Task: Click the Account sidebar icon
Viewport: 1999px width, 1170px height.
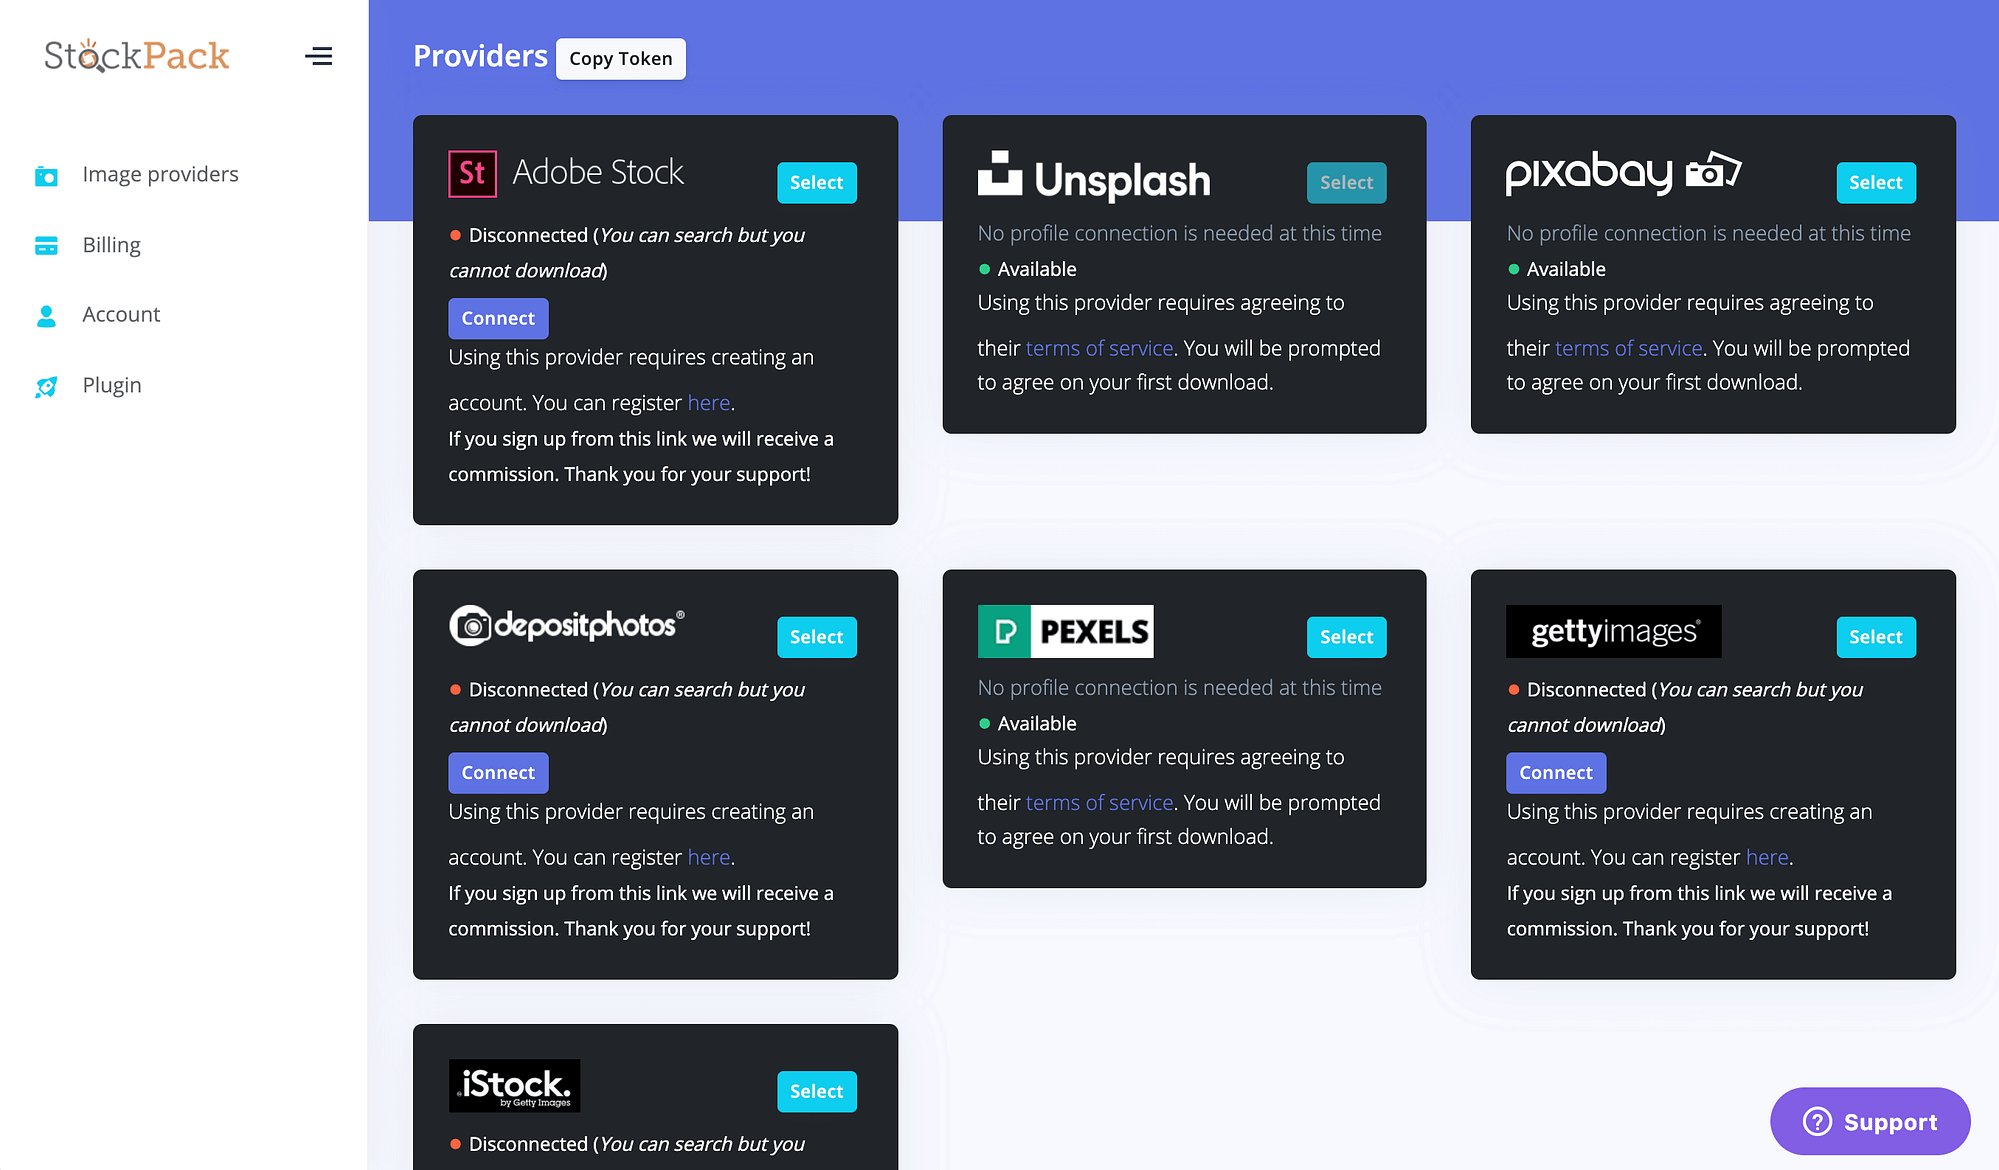Action: [x=47, y=313]
